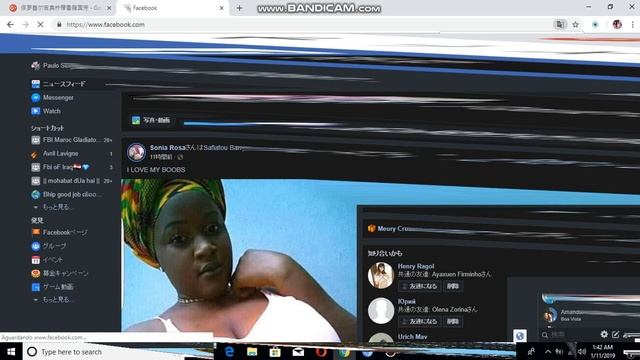Open イベント in the sidebar
The width and height of the screenshot is (640, 360).
(x=52, y=260)
